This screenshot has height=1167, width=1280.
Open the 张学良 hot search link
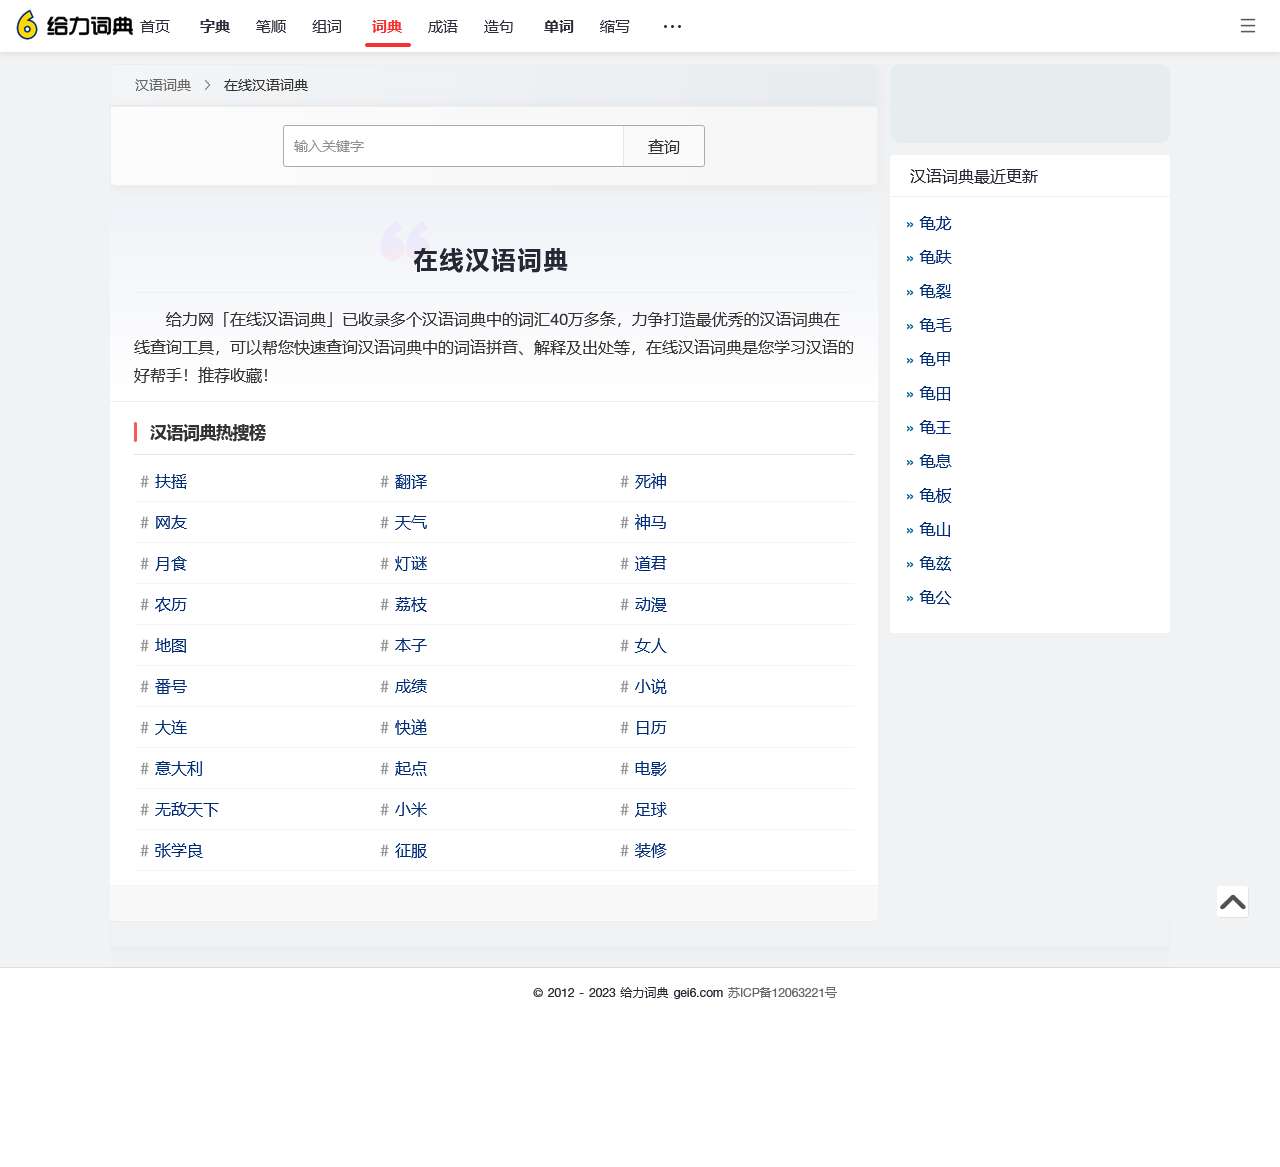pyautogui.click(x=180, y=850)
